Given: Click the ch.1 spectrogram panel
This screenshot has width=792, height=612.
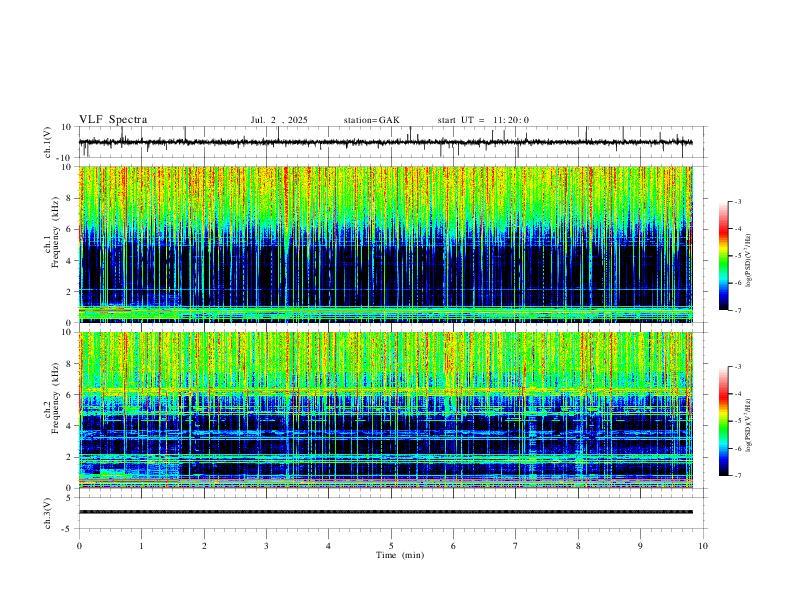Looking at the screenshot, I should pyautogui.click(x=386, y=244).
